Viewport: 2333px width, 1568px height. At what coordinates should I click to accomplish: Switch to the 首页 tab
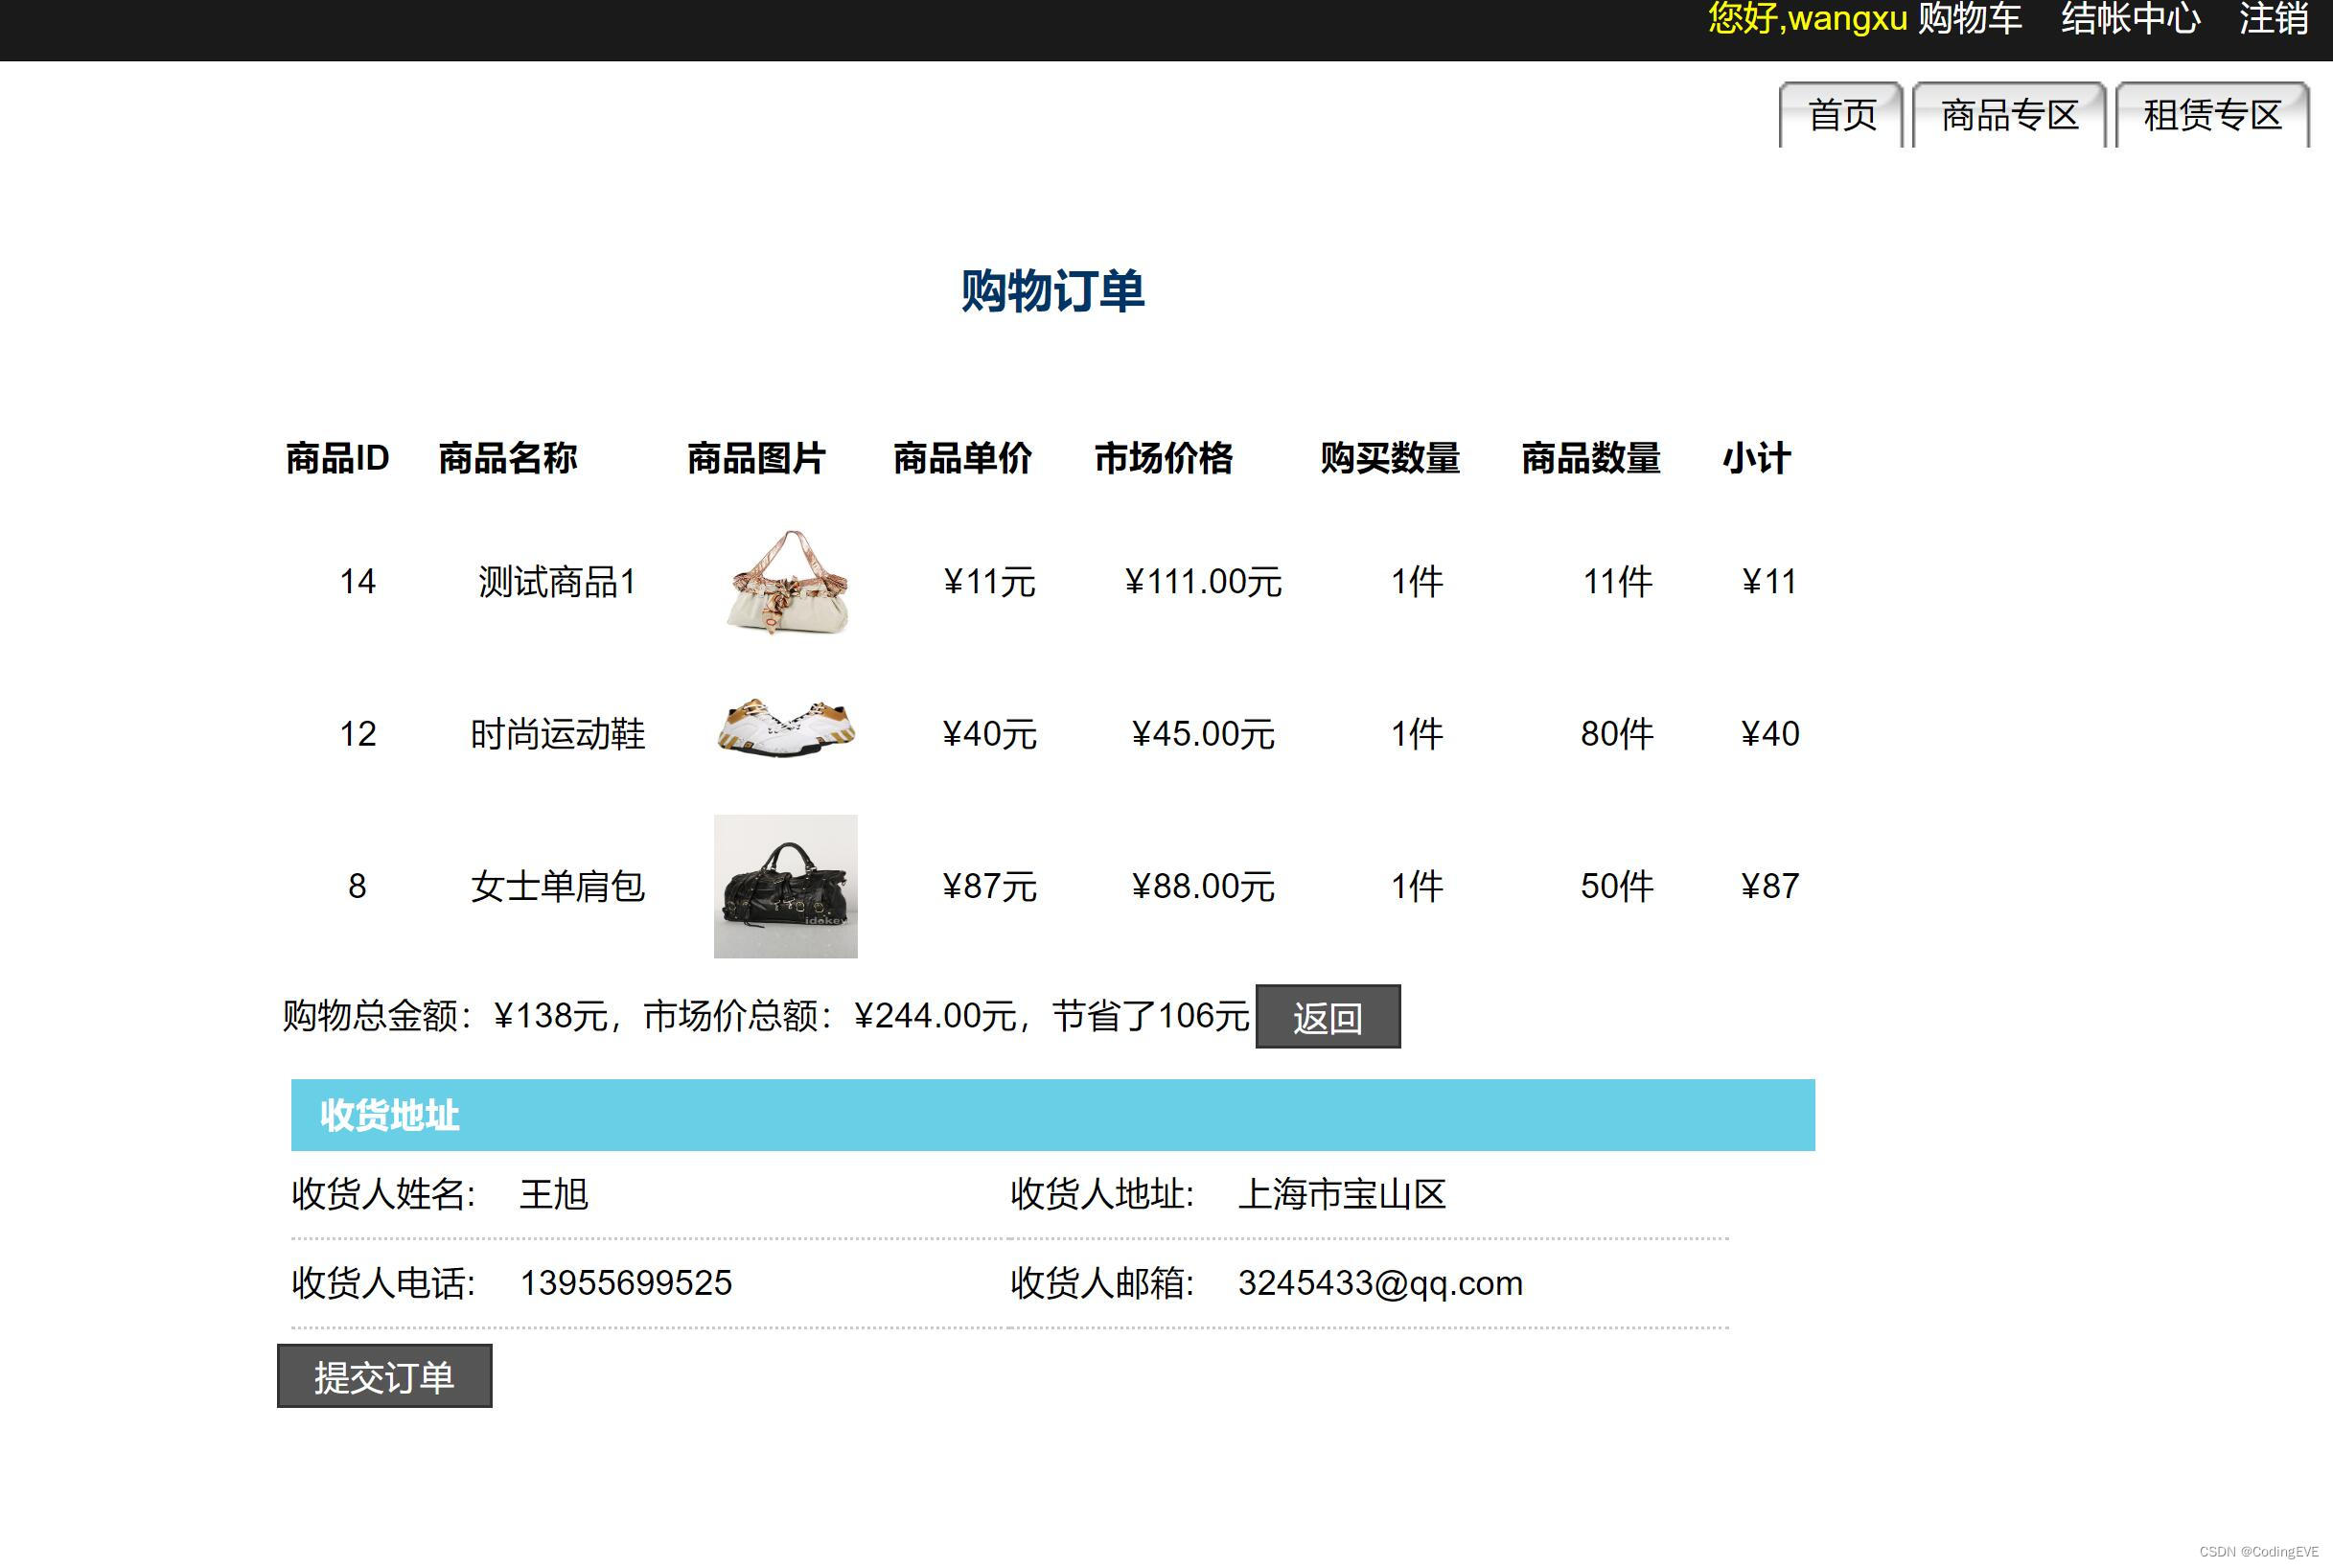(x=1841, y=115)
